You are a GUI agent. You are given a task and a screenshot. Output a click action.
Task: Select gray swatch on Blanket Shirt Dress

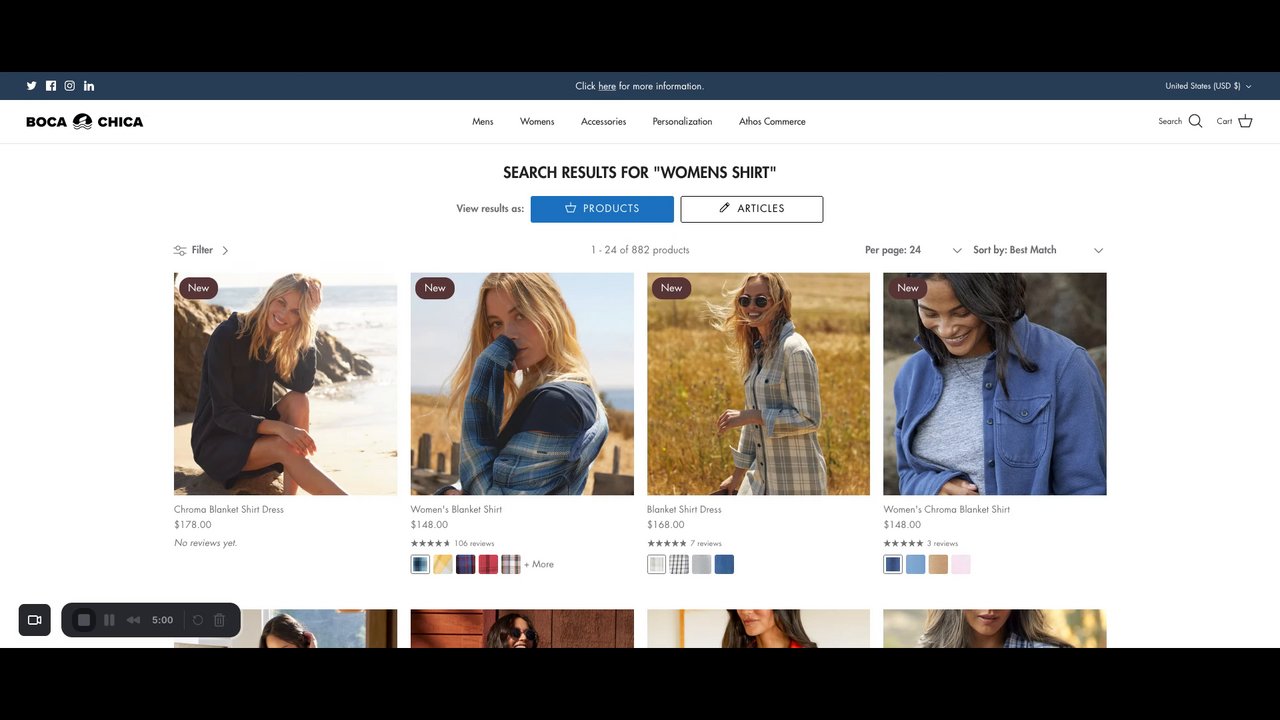click(702, 564)
